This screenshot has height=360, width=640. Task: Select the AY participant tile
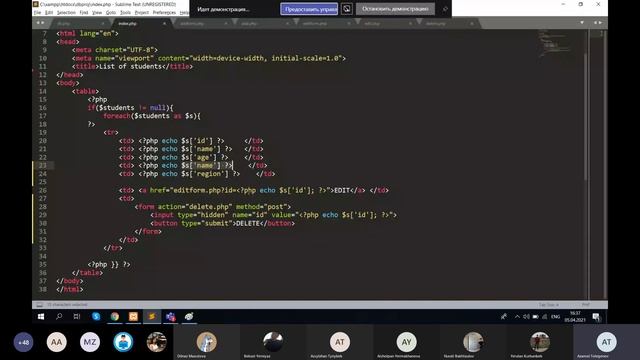pos(407,342)
